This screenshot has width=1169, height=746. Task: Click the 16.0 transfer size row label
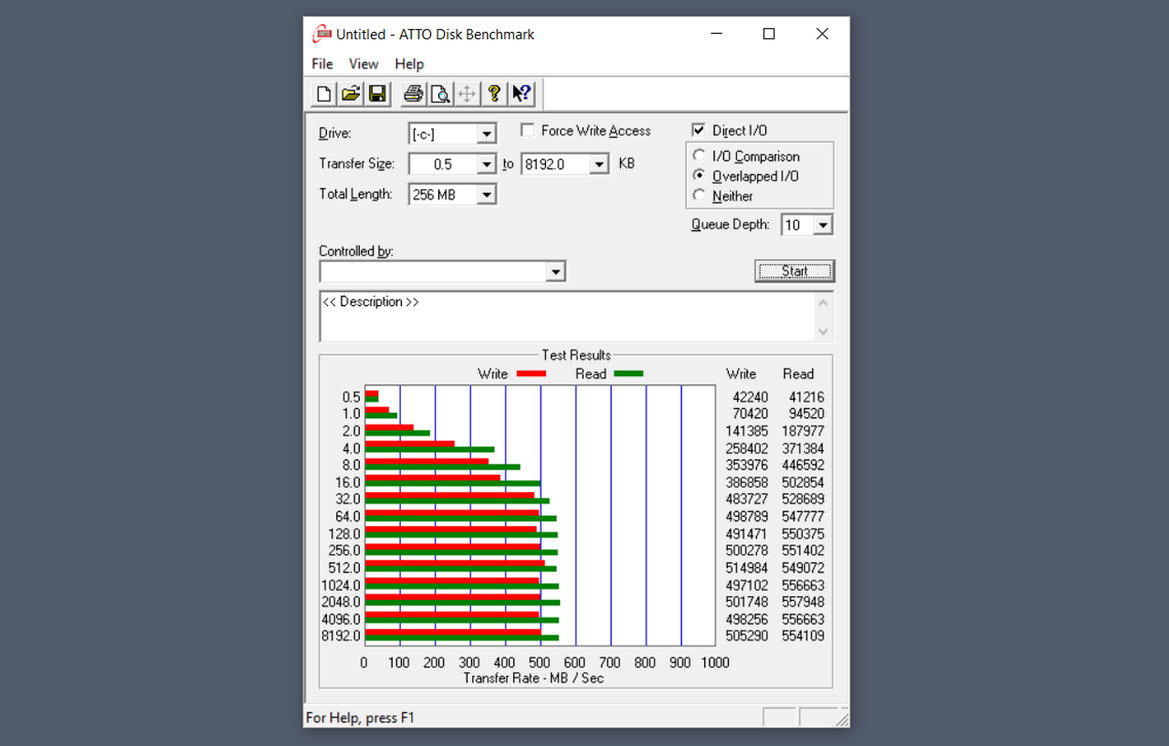point(347,482)
